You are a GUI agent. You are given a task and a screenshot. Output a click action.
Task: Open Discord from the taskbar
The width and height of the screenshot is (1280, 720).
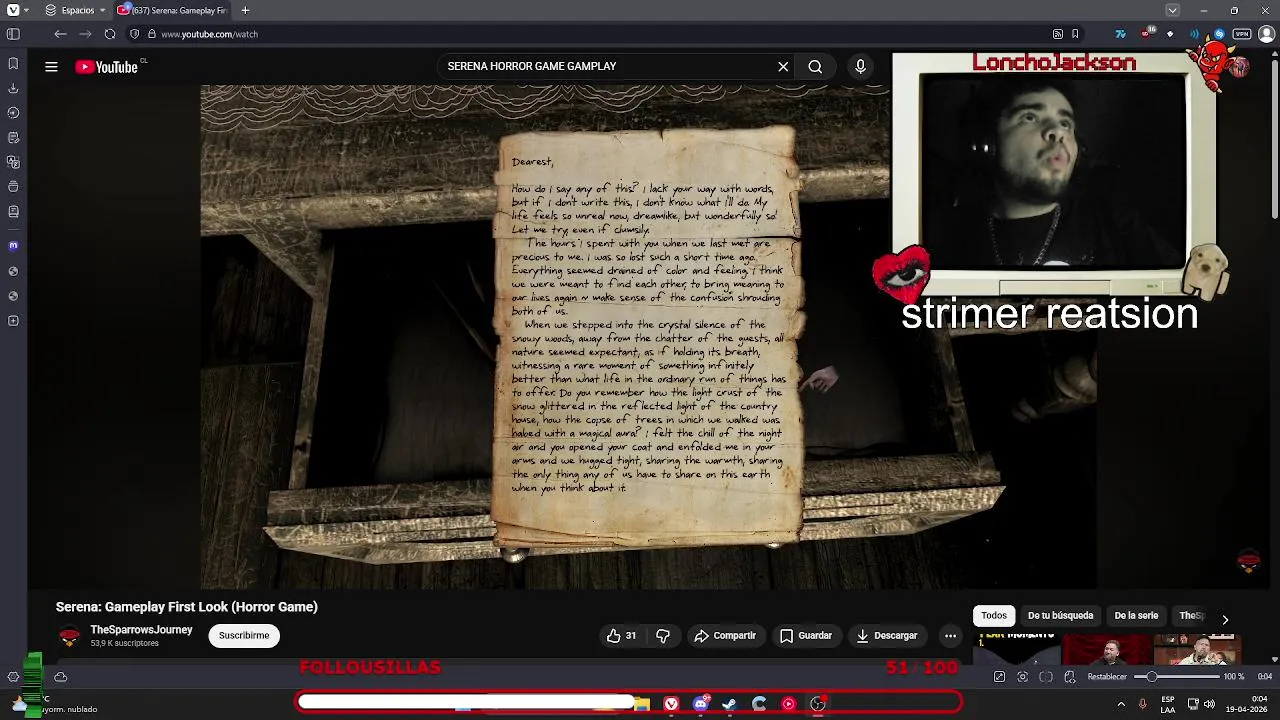coord(701,704)
